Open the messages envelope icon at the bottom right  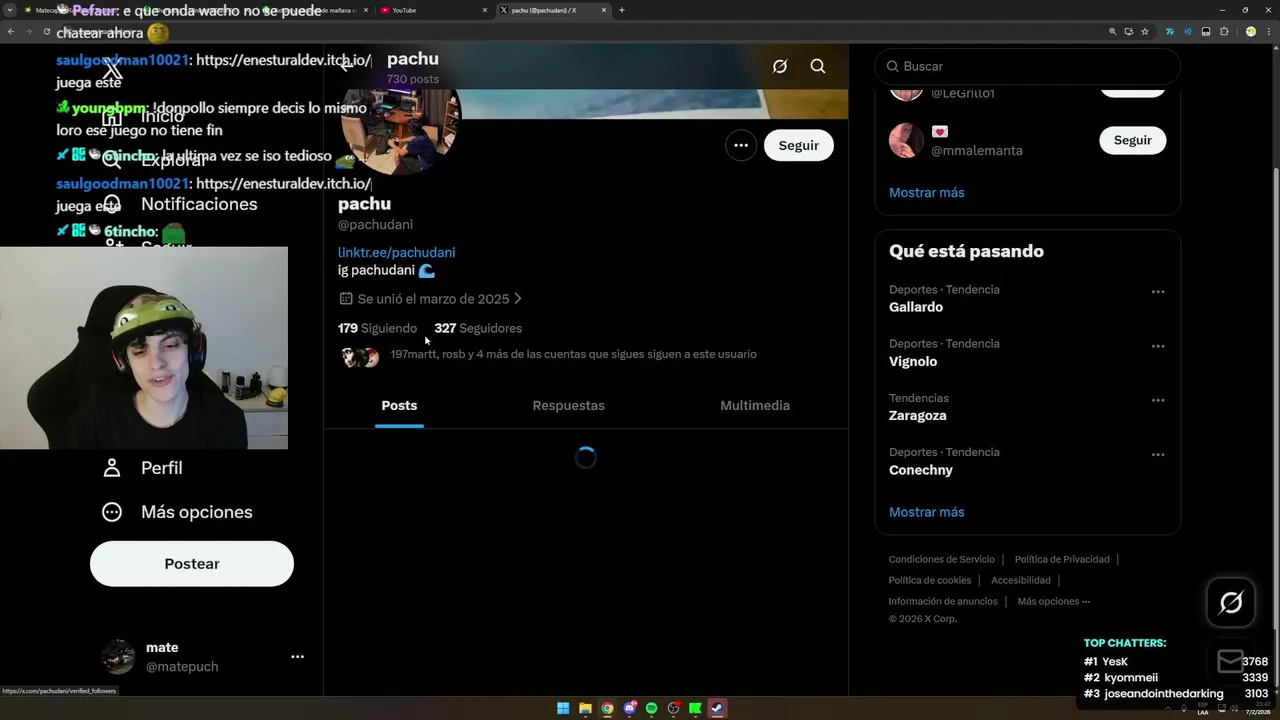point(1231,661)
